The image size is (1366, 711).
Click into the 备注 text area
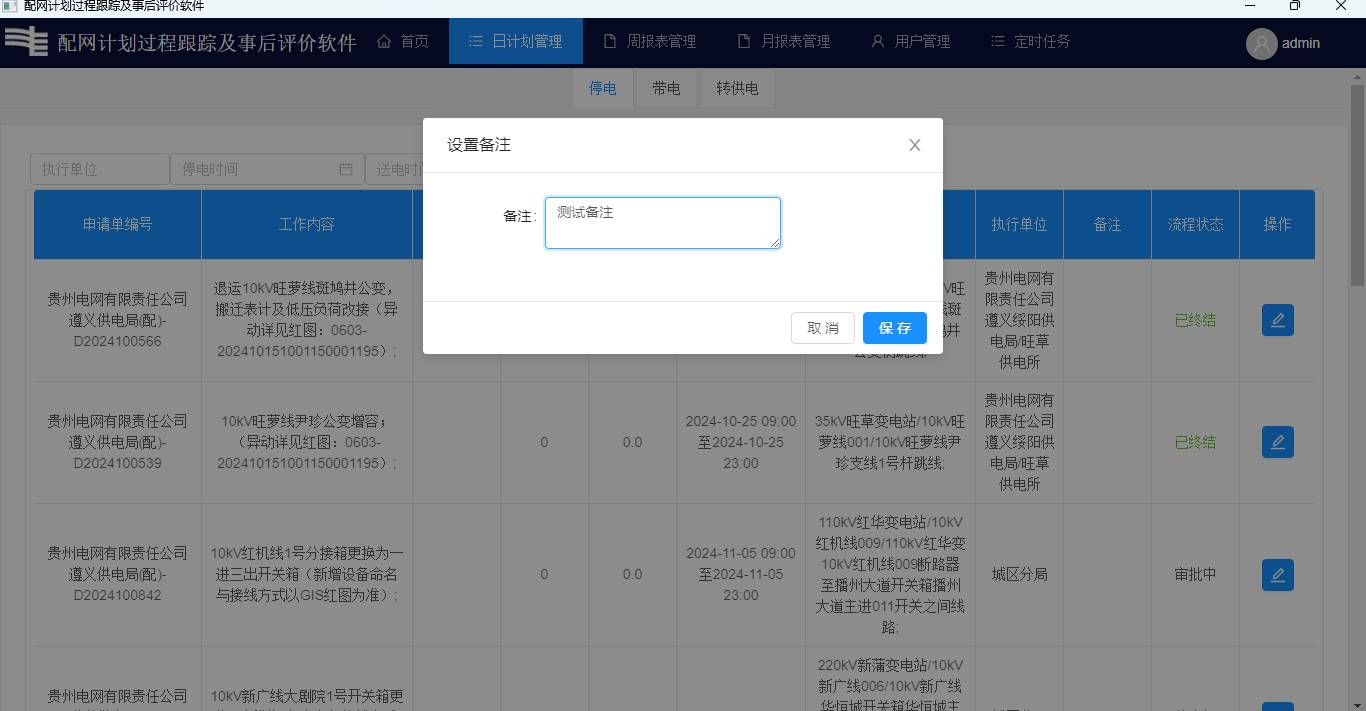662,223
